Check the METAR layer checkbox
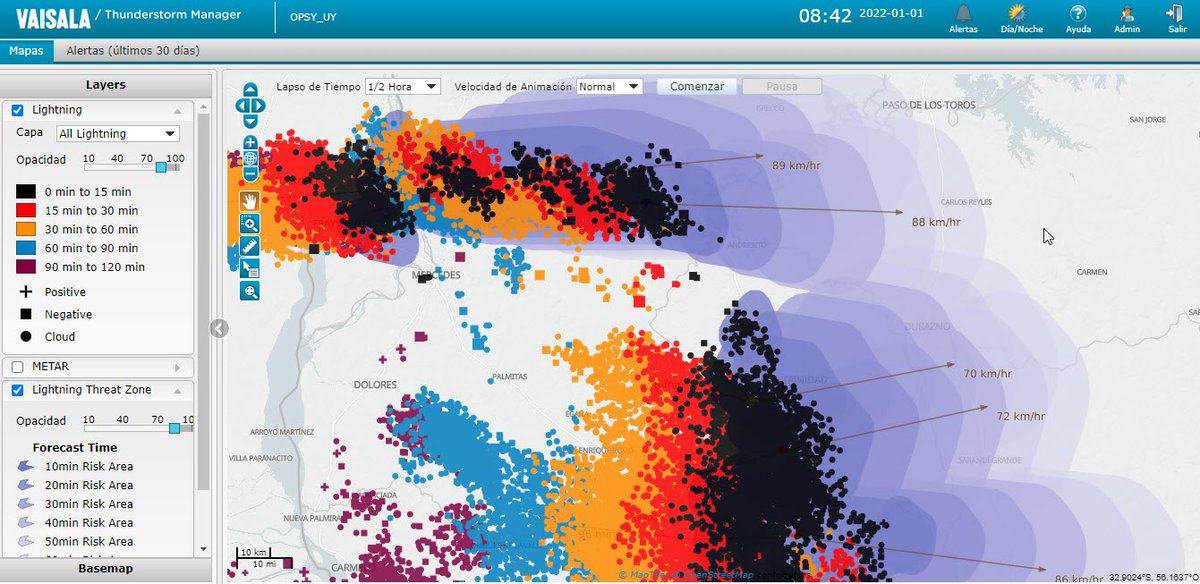Viewport: 1200px width, 584px height. click(x=17, y=367)
